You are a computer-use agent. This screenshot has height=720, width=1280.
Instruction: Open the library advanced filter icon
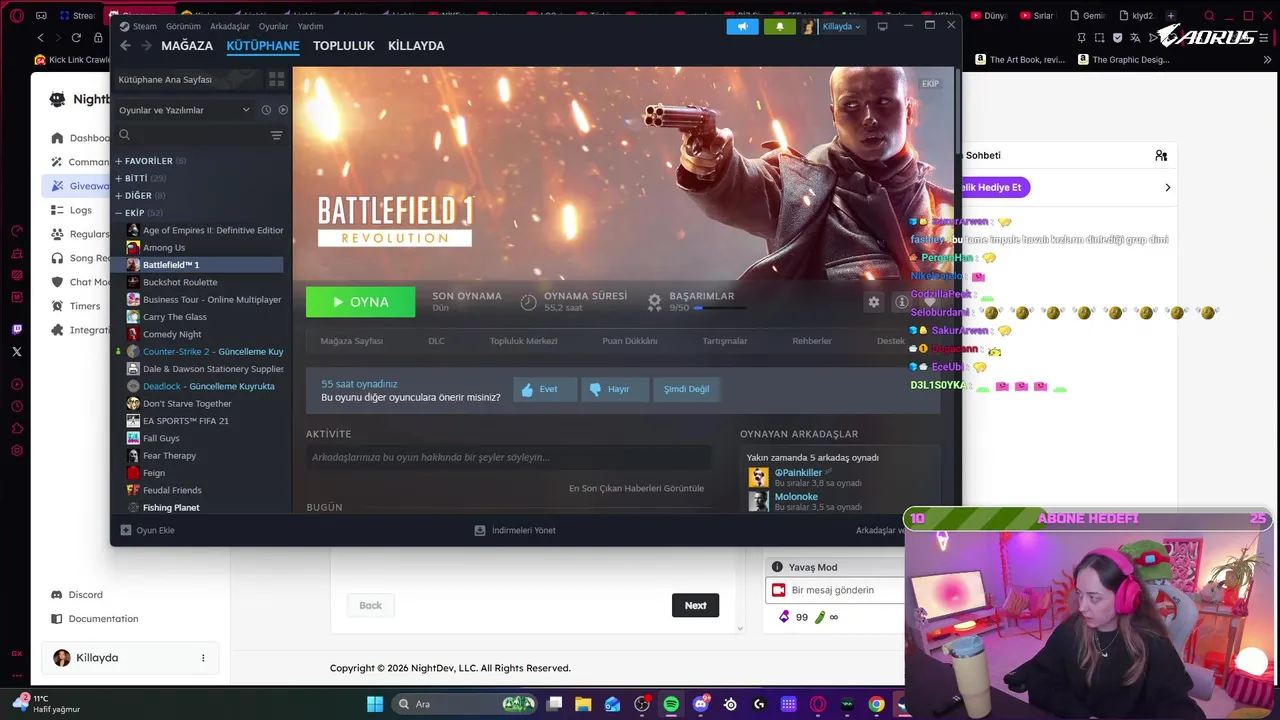276,135
